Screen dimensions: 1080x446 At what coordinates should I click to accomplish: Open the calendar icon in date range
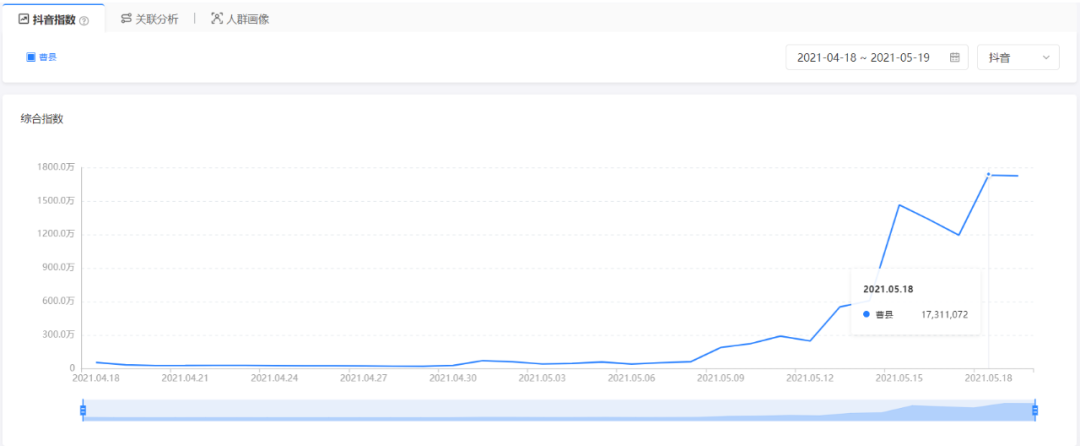[955, 58]
